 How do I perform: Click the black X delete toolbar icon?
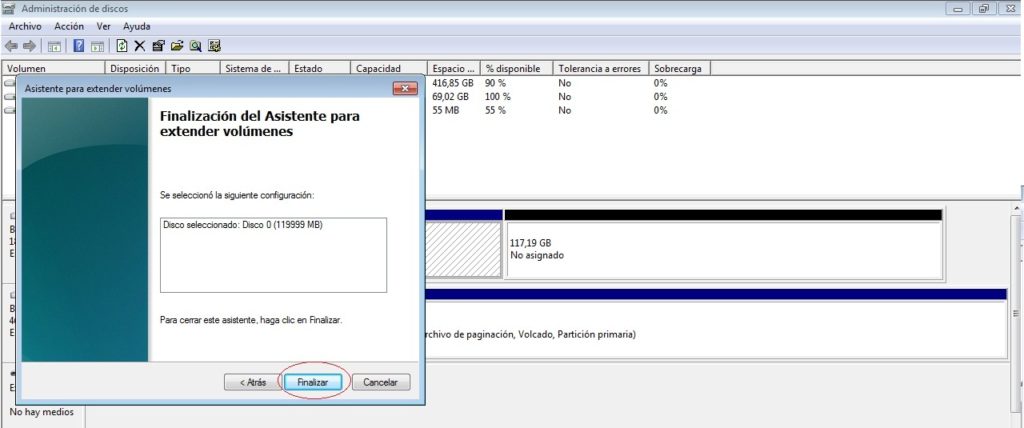(140, 46)
